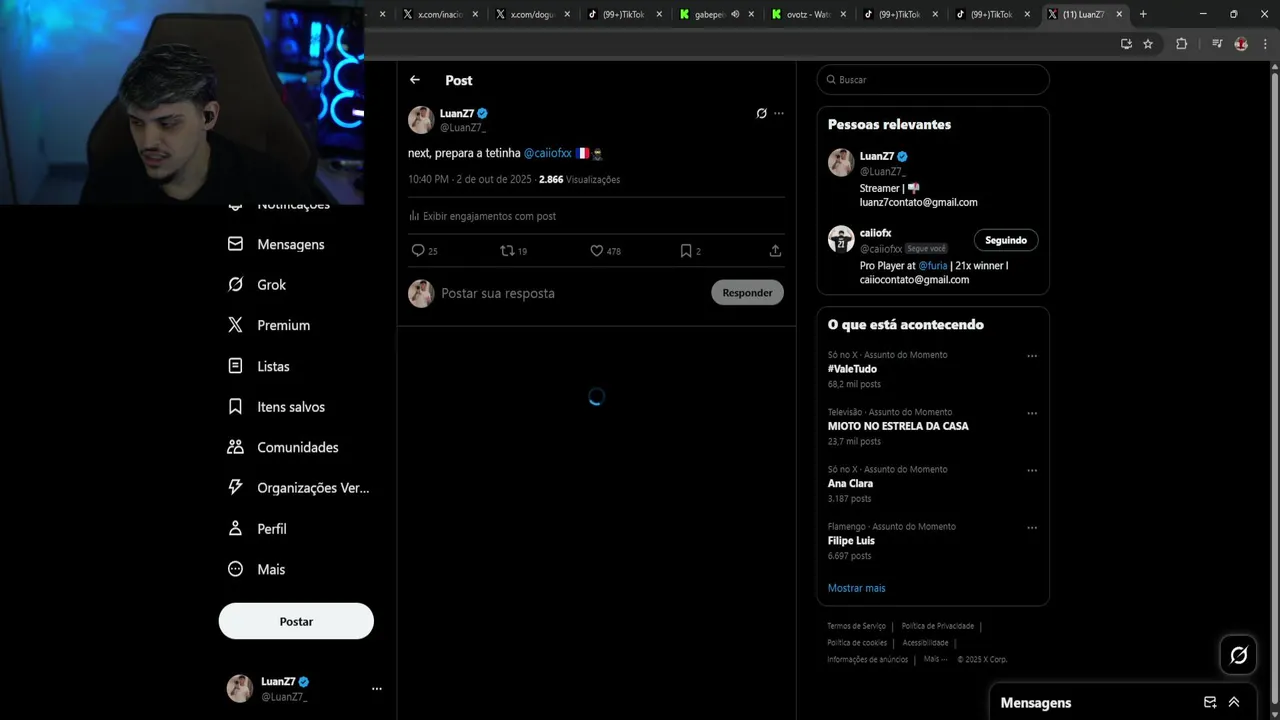Click the search magnifier icon

[829, 80]
